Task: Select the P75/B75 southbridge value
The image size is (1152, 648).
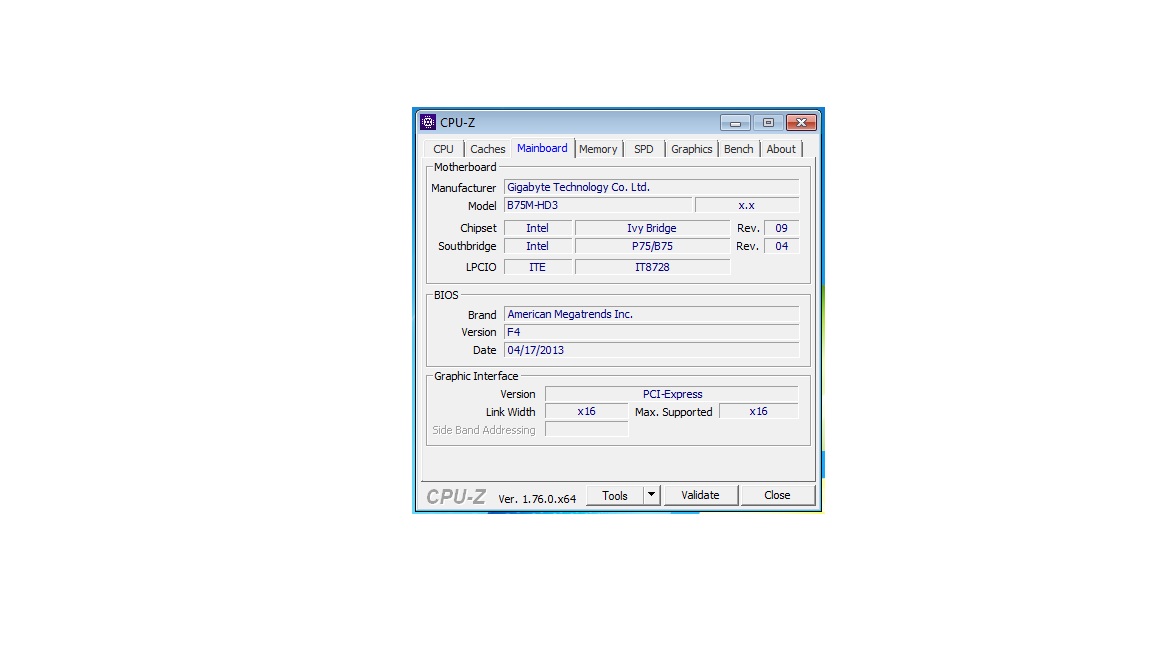Action: pyautogui.click(x=652, y=246)
